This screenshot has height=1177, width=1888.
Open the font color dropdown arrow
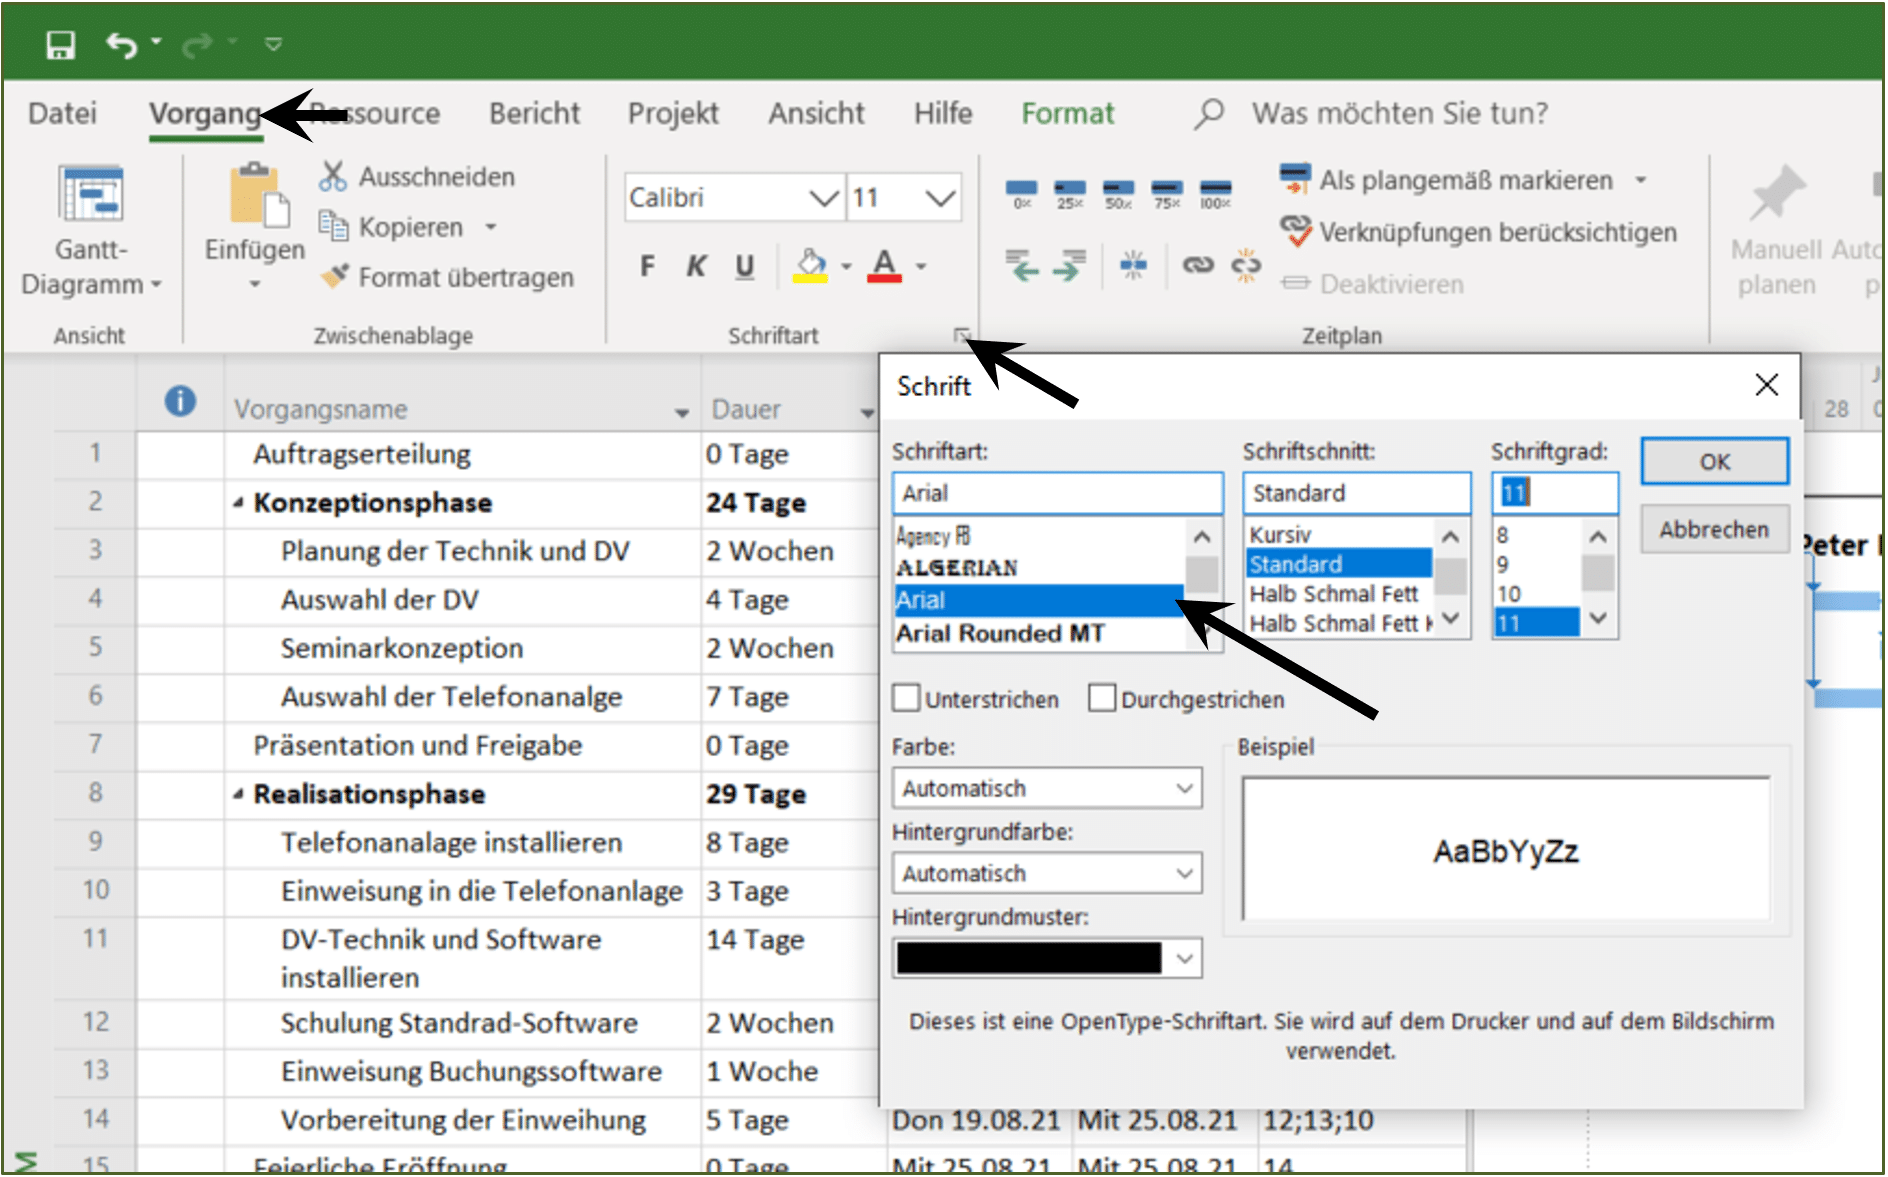[x=921, y=266]
